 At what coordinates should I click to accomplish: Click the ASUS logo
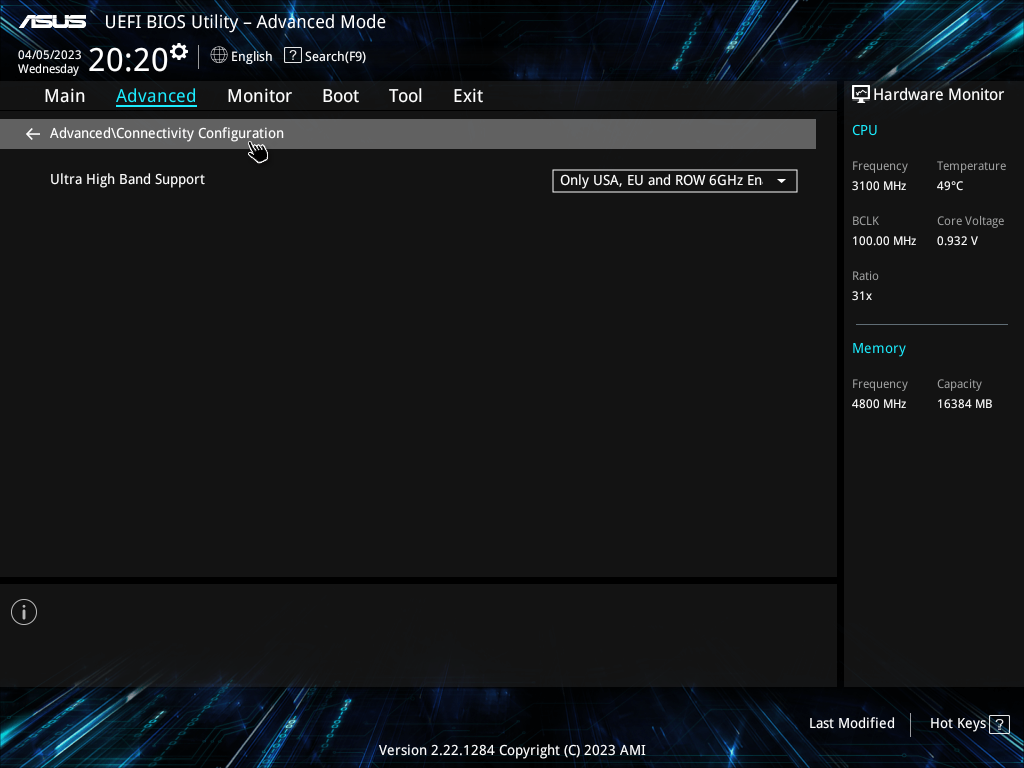tap(52, 19)
